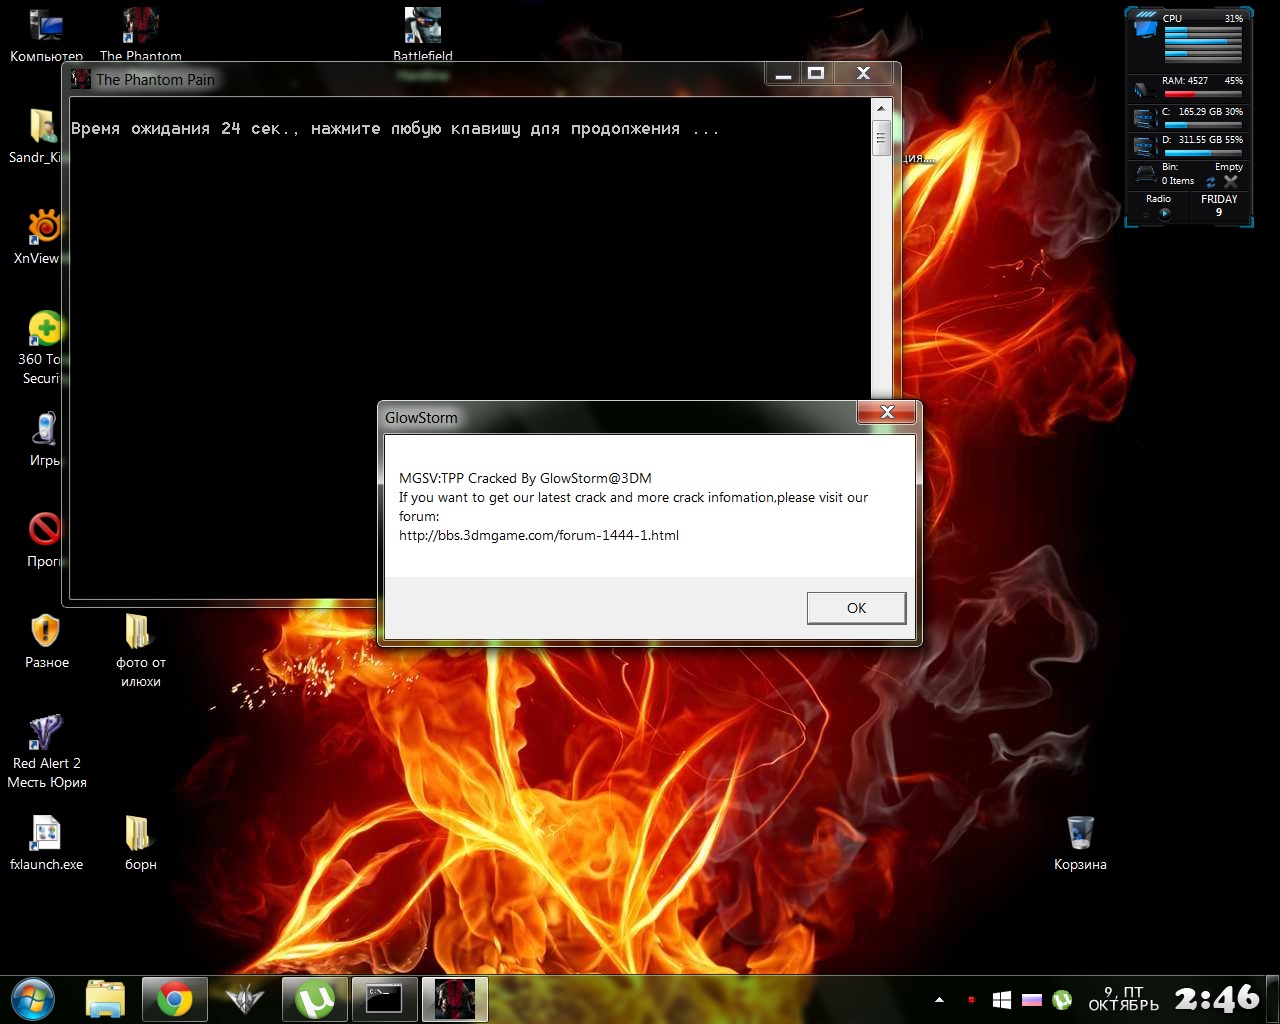Image resolution: width=1280 pixels, height=1024 pixels.
Task: Click the Show Desktop strip
Action: point(1273,999)
